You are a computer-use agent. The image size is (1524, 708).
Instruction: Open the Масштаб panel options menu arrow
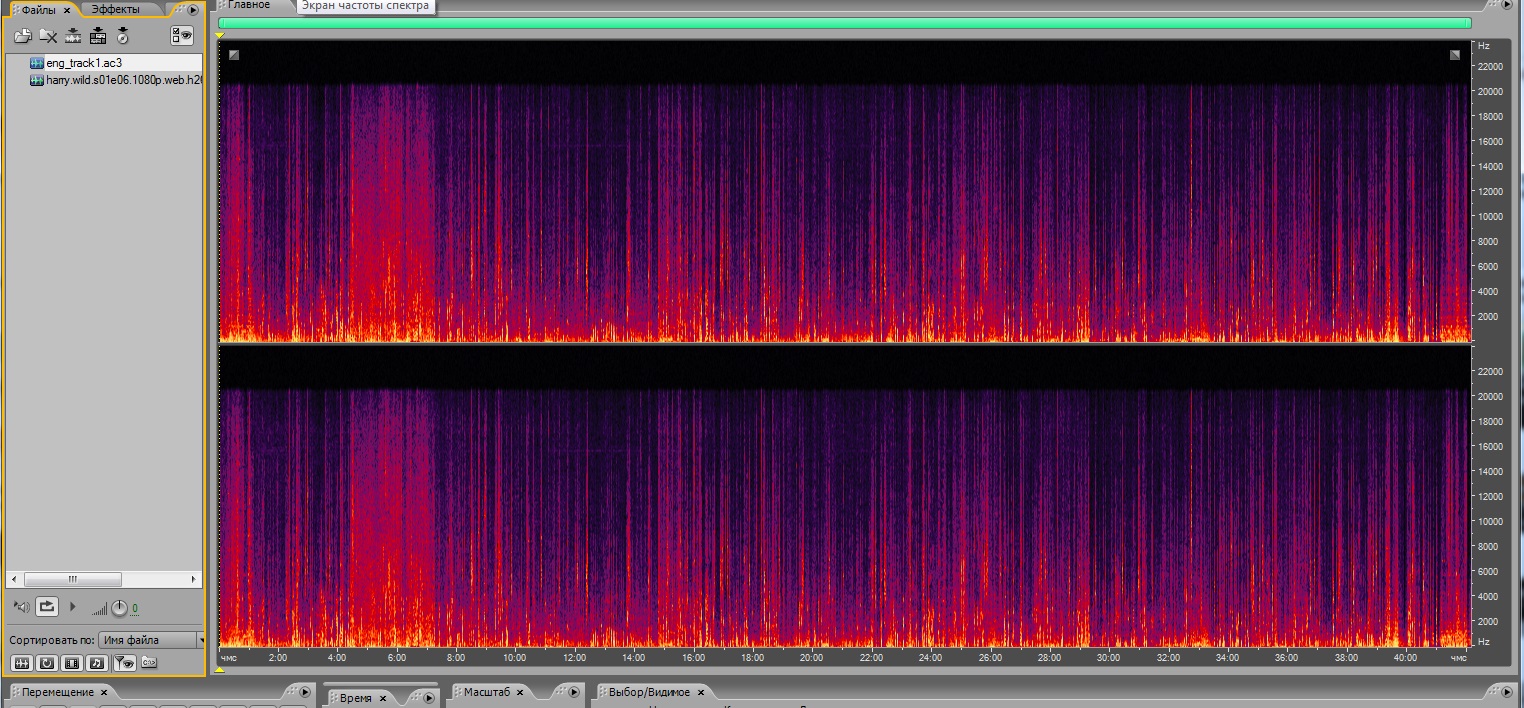click(x=574, y=692)
